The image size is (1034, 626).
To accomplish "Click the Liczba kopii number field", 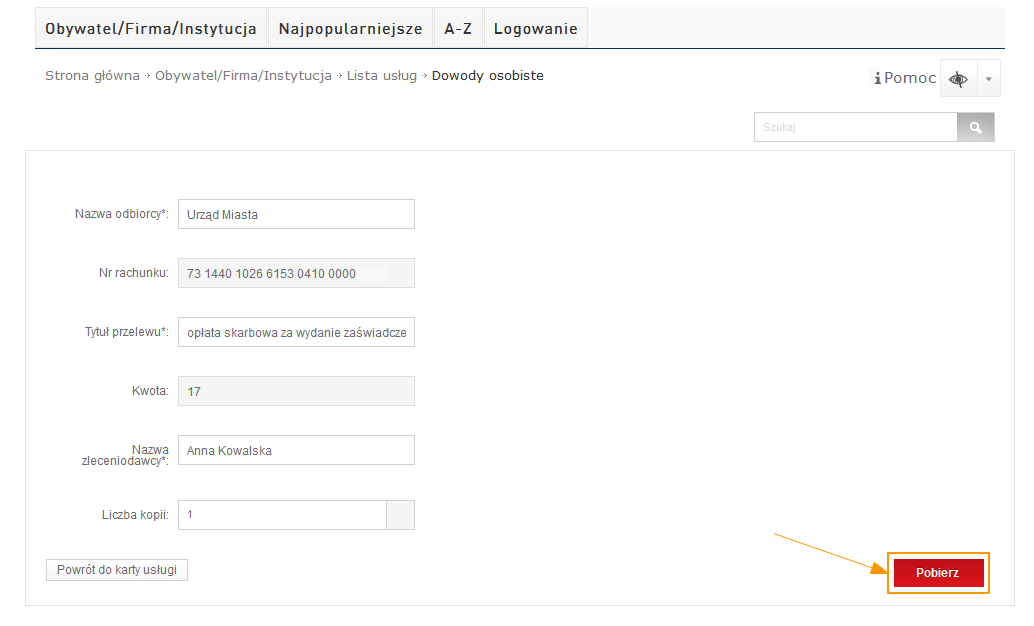I will (281, 515).
